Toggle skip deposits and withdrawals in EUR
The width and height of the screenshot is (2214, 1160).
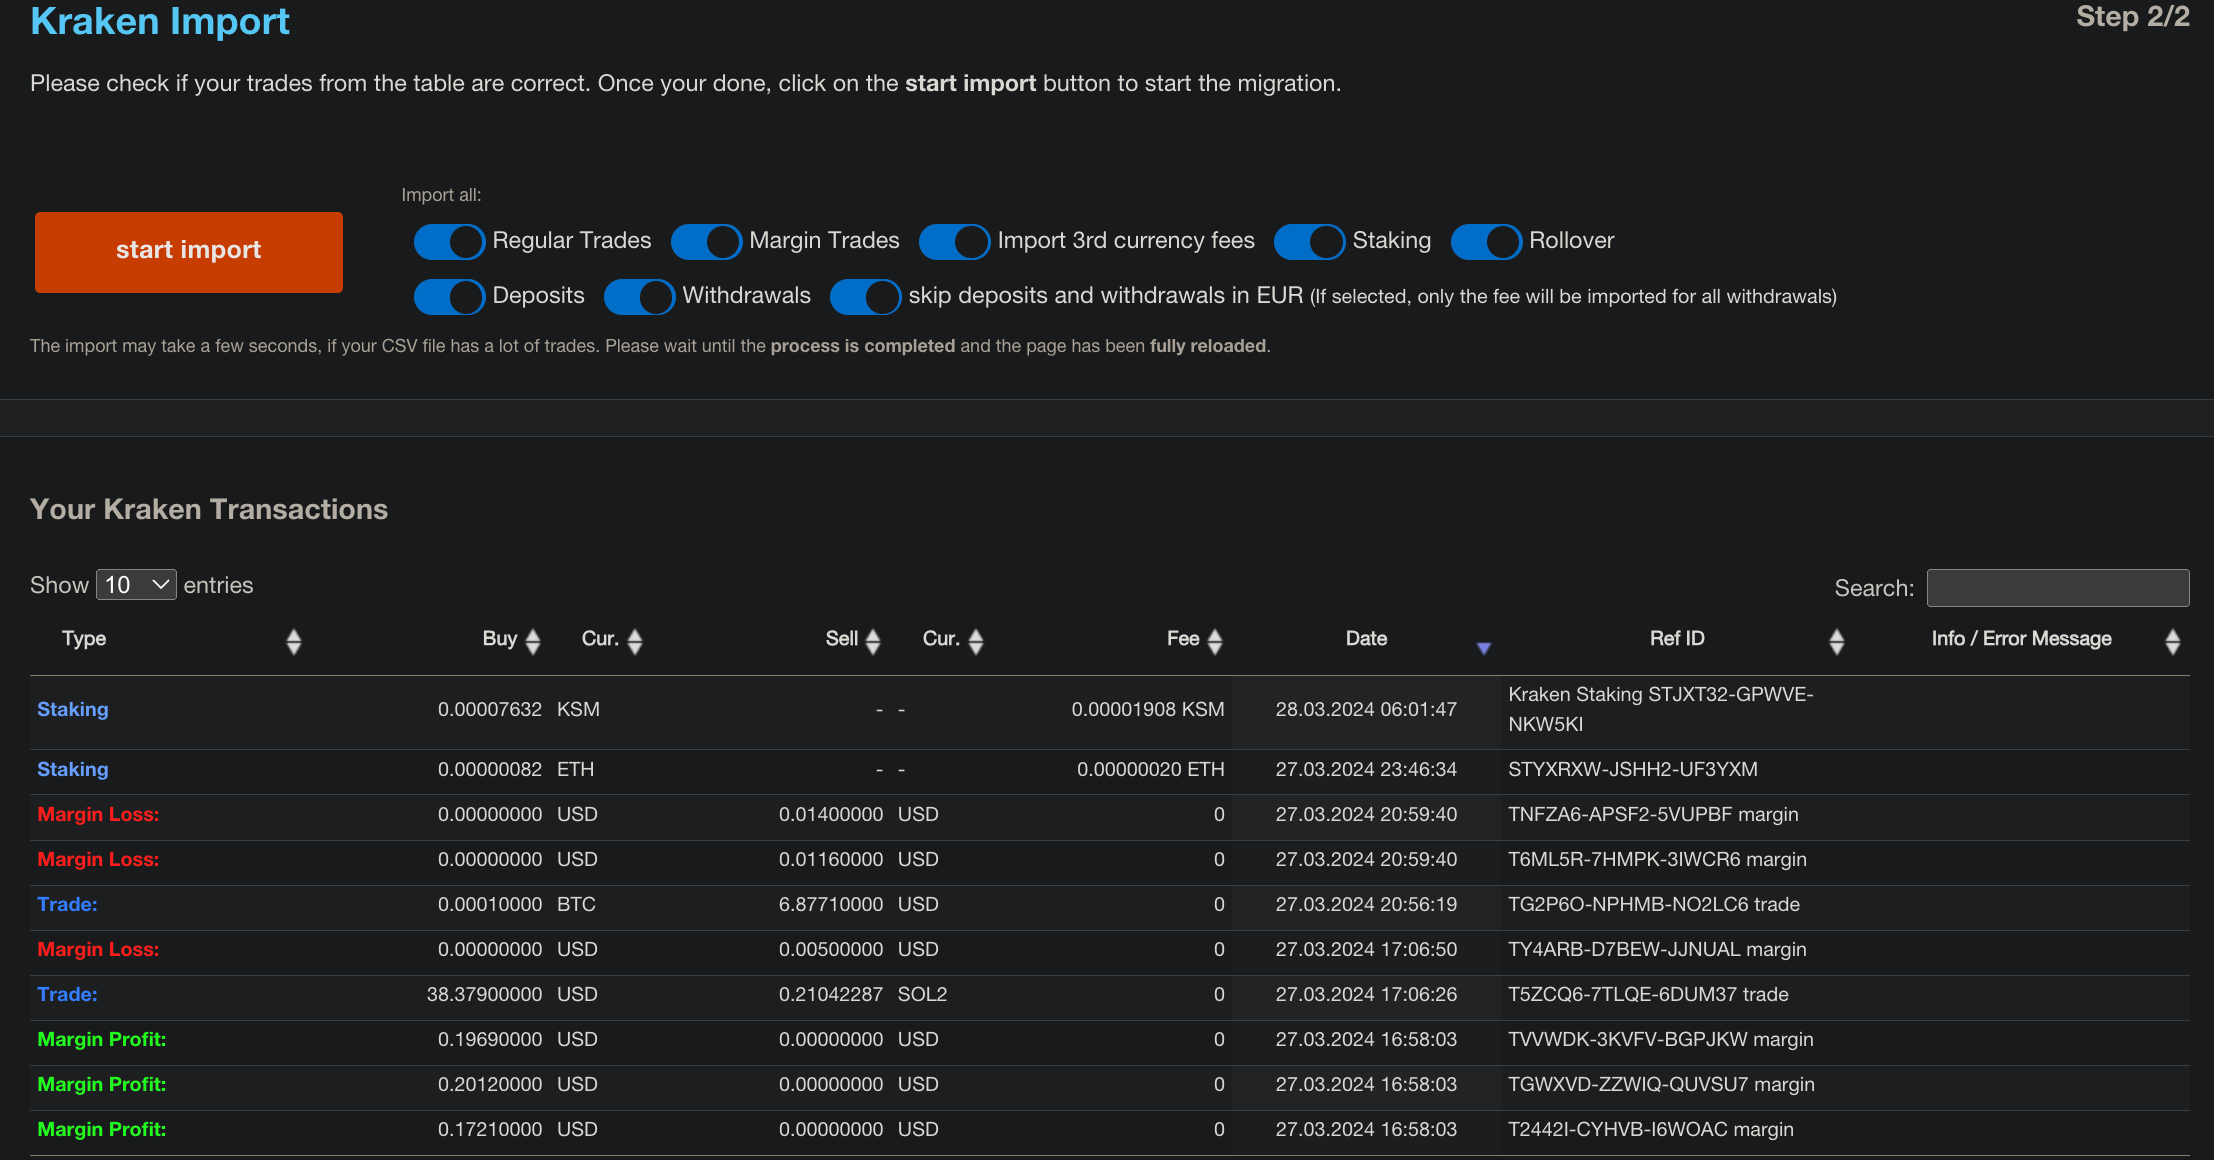coord(865,296)
